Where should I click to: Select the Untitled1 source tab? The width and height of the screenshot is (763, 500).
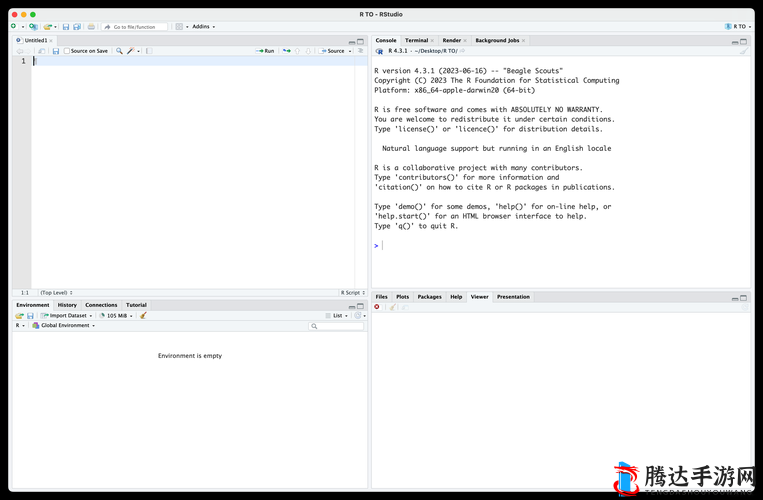coord(32,40)
